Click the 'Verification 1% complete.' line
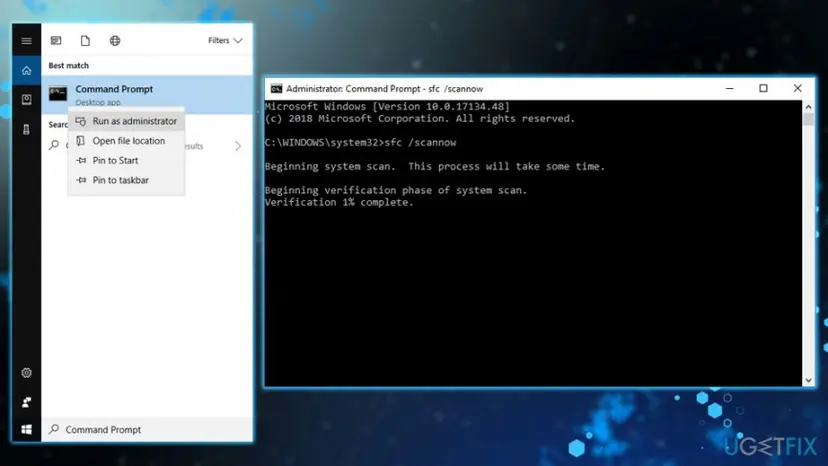This screenshot has width=828, height=466. [x=339, y=202]
